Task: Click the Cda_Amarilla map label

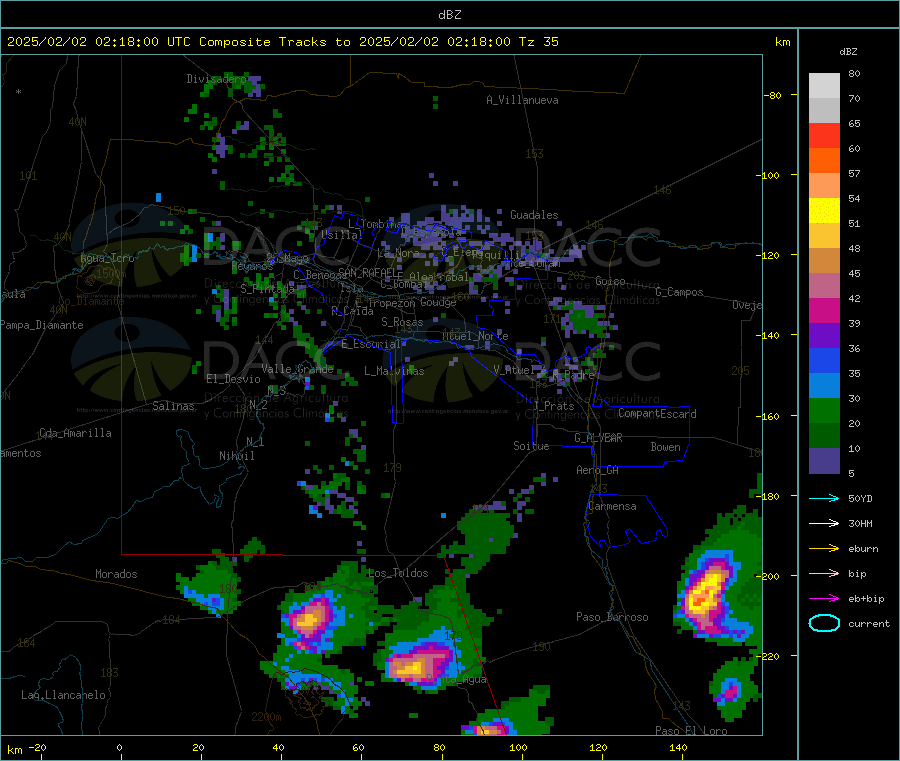Action: click(x=75, y=433)
